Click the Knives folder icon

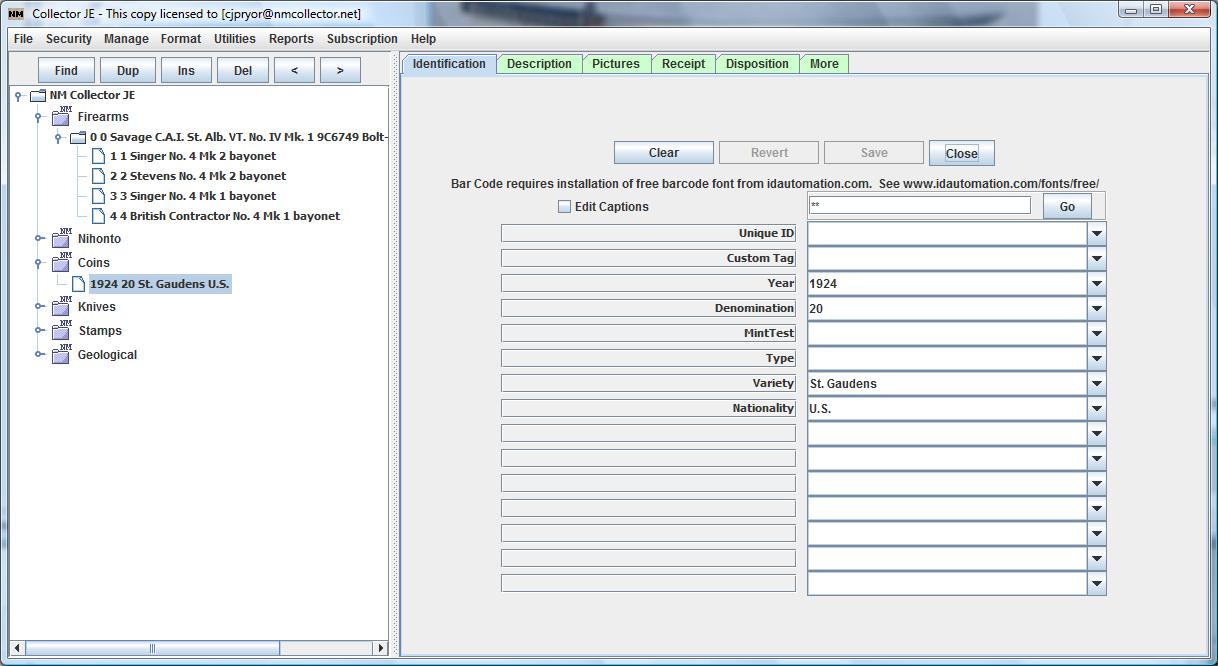61,307
